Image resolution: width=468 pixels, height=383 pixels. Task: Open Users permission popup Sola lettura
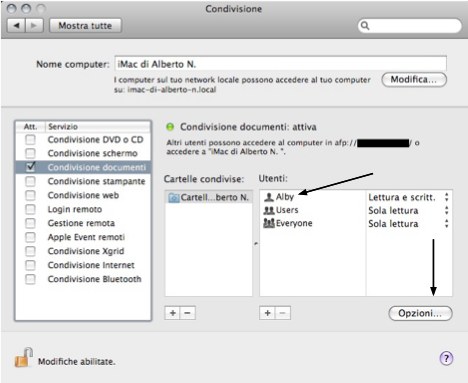pos(409,210)
